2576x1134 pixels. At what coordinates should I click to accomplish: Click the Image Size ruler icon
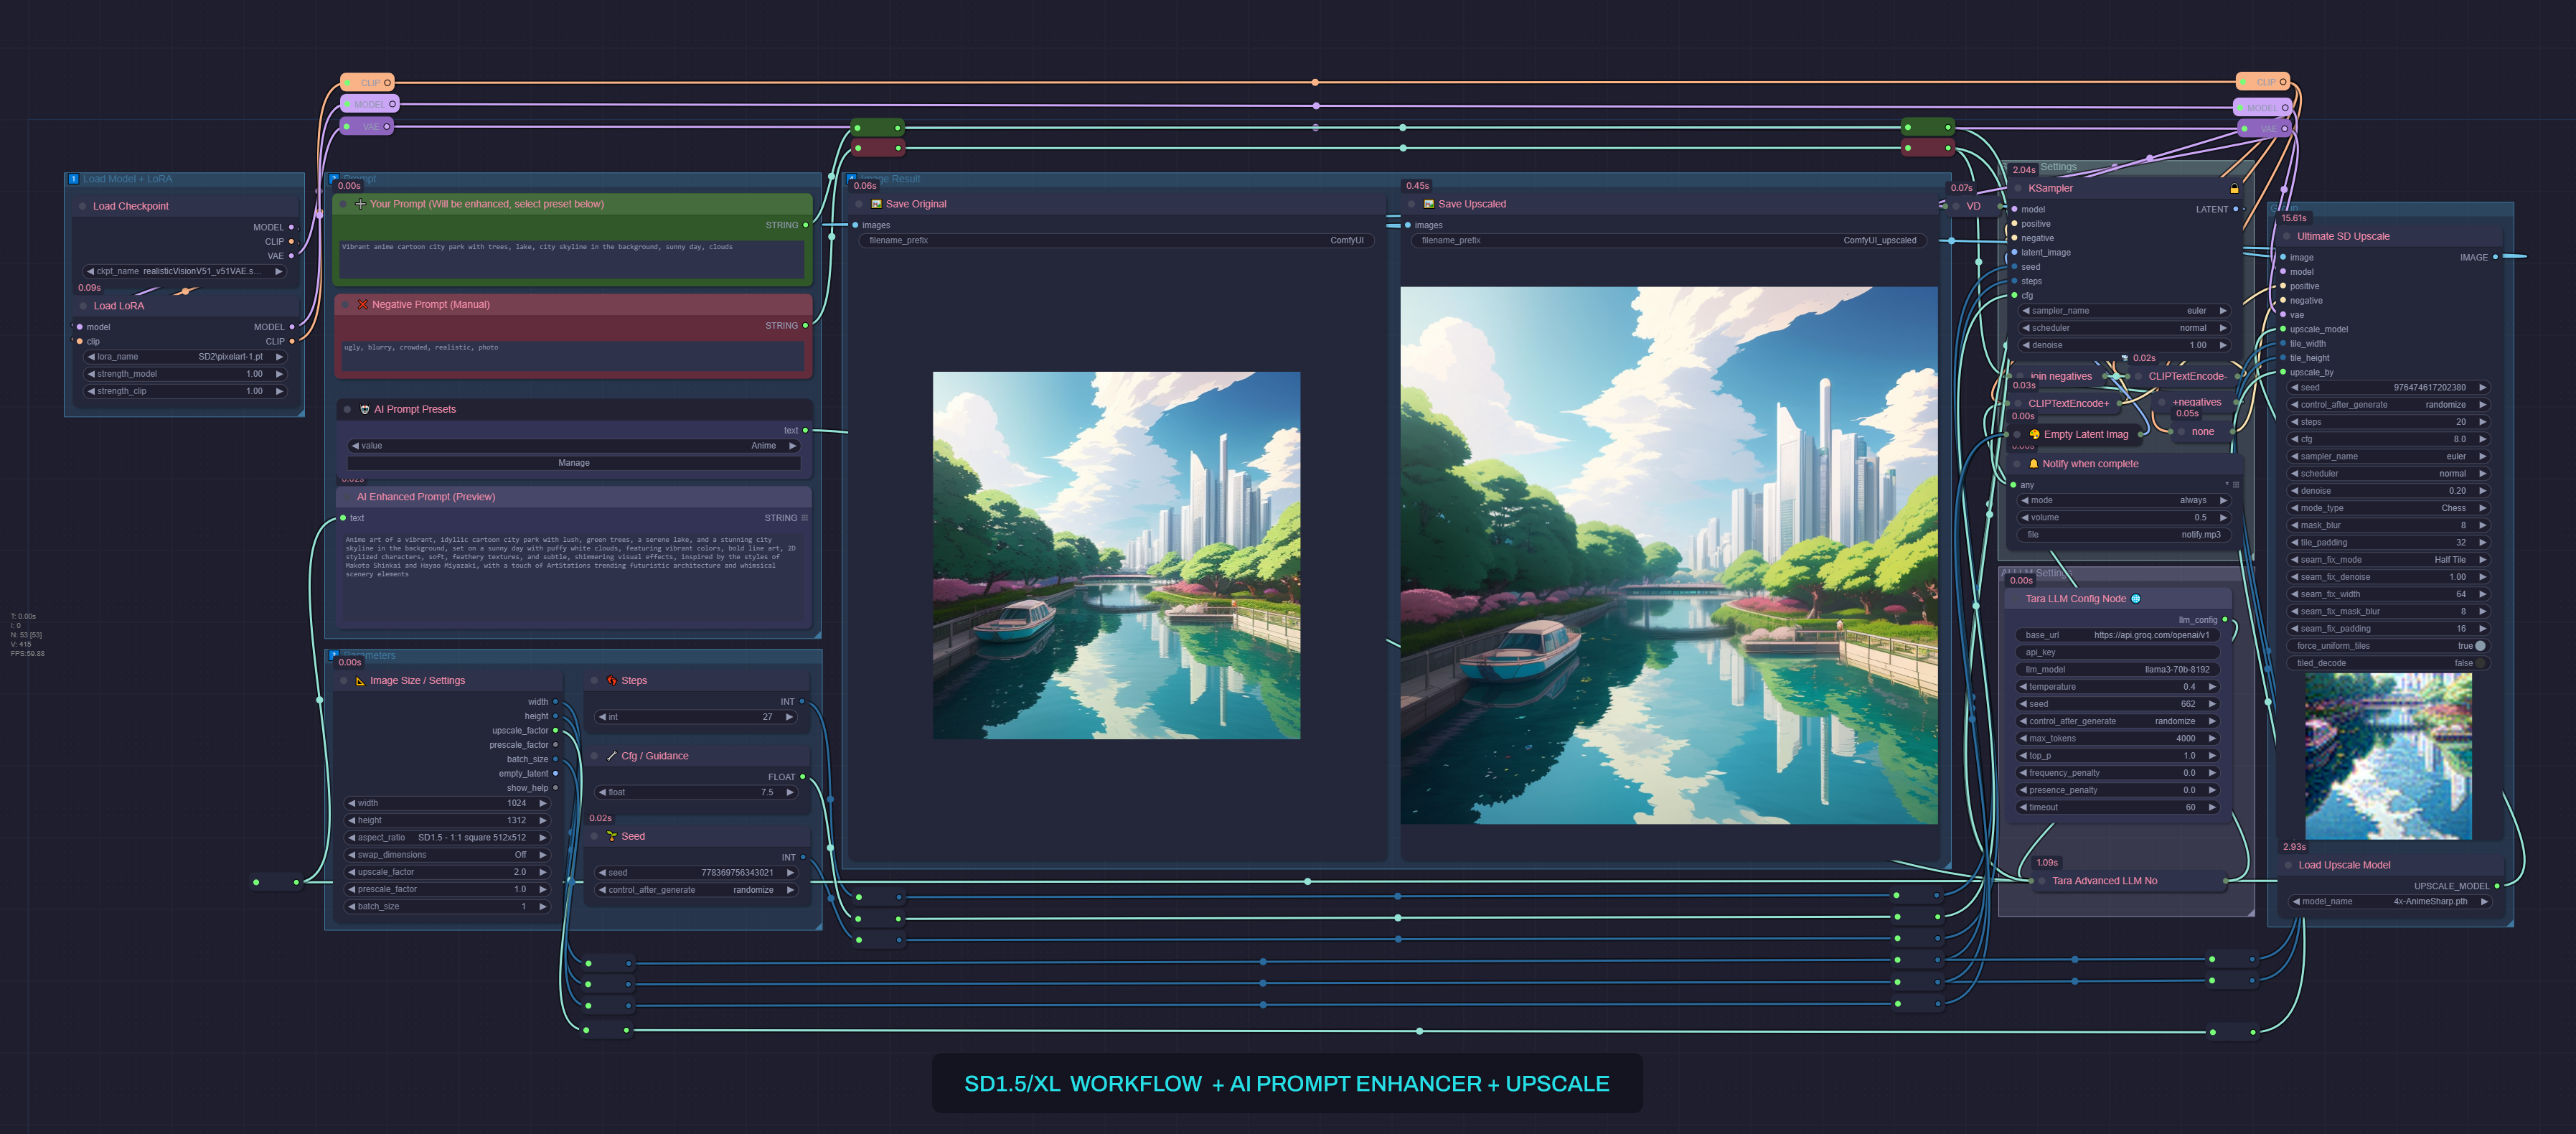click(x=360, y=681)
